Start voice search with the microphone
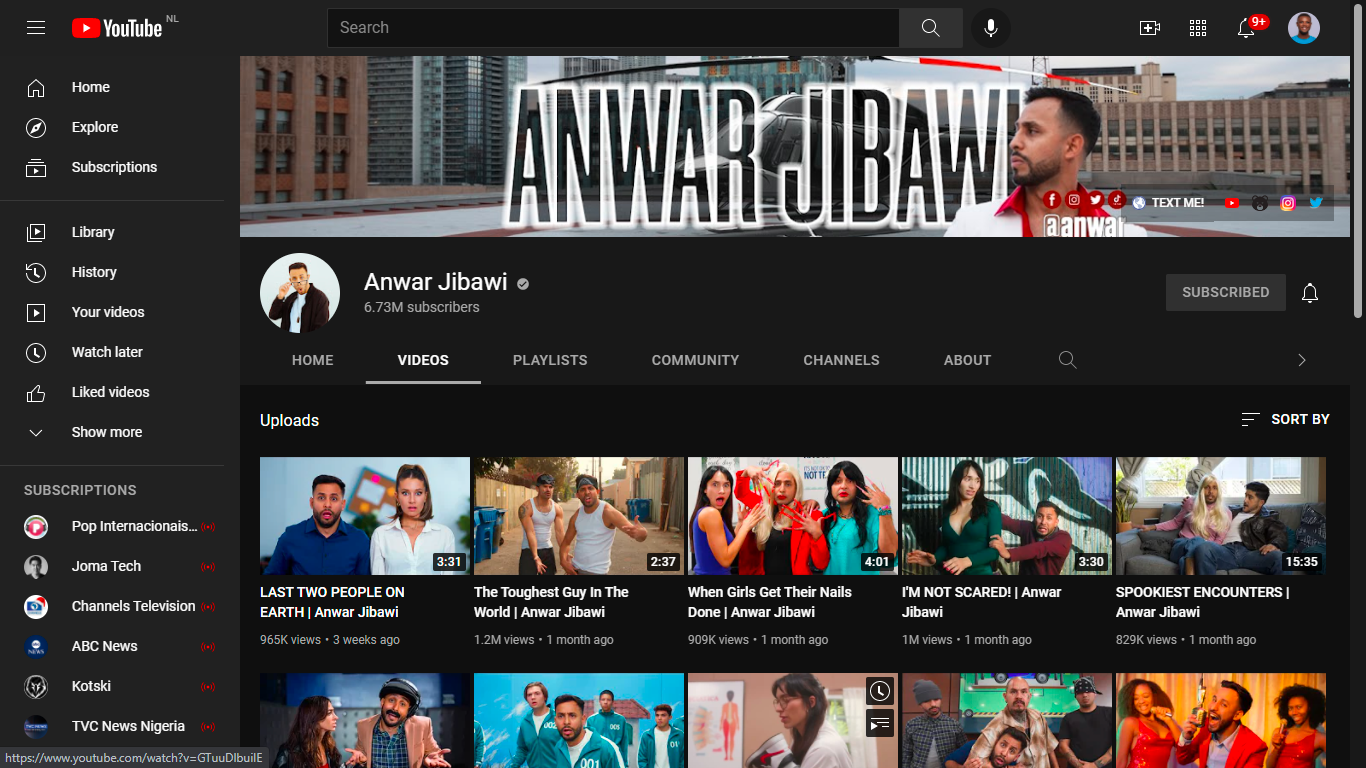 [991, 28]
